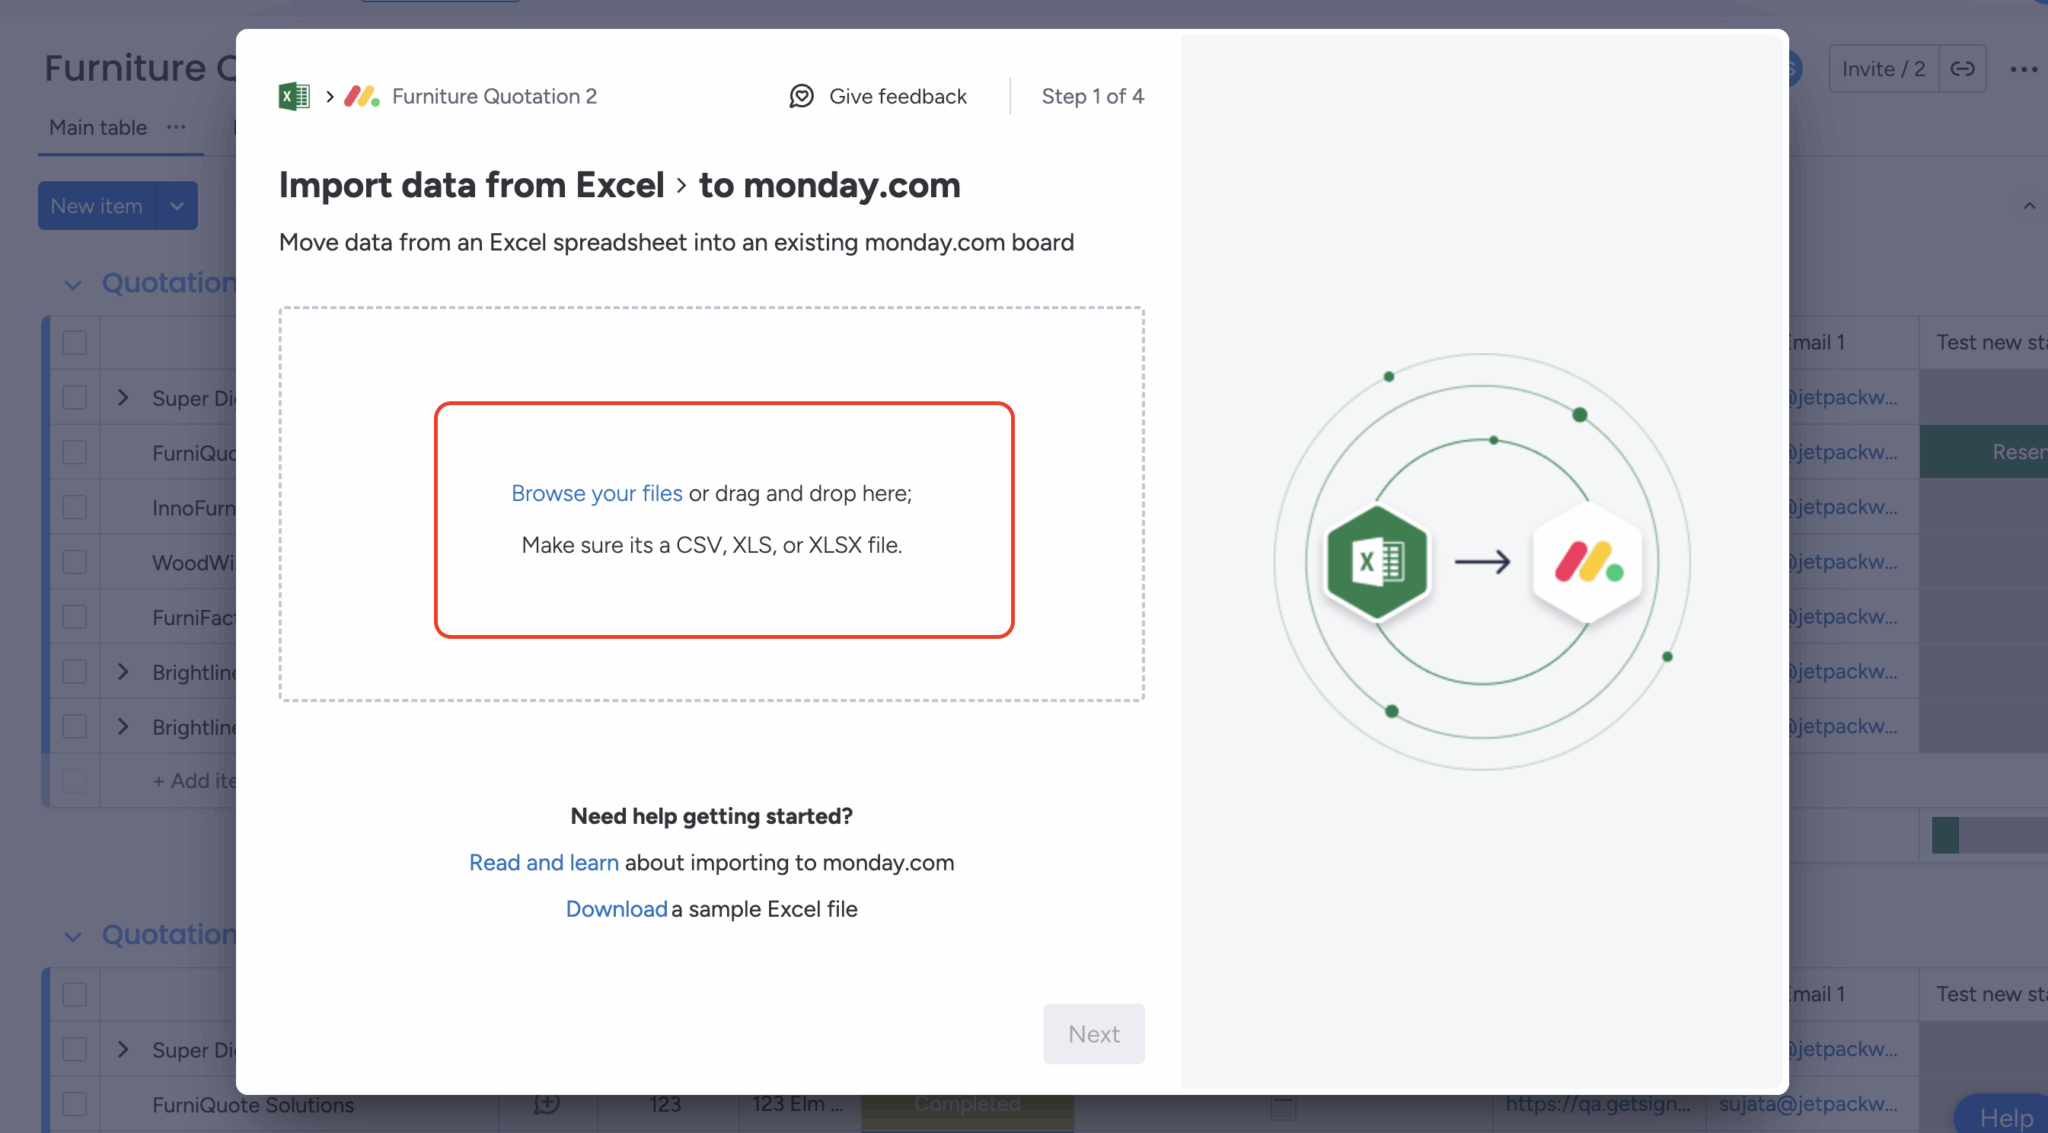Tick the checkbox for the Super Di row
Viewport: 2048px width, 1133px height.
(75, 398)
